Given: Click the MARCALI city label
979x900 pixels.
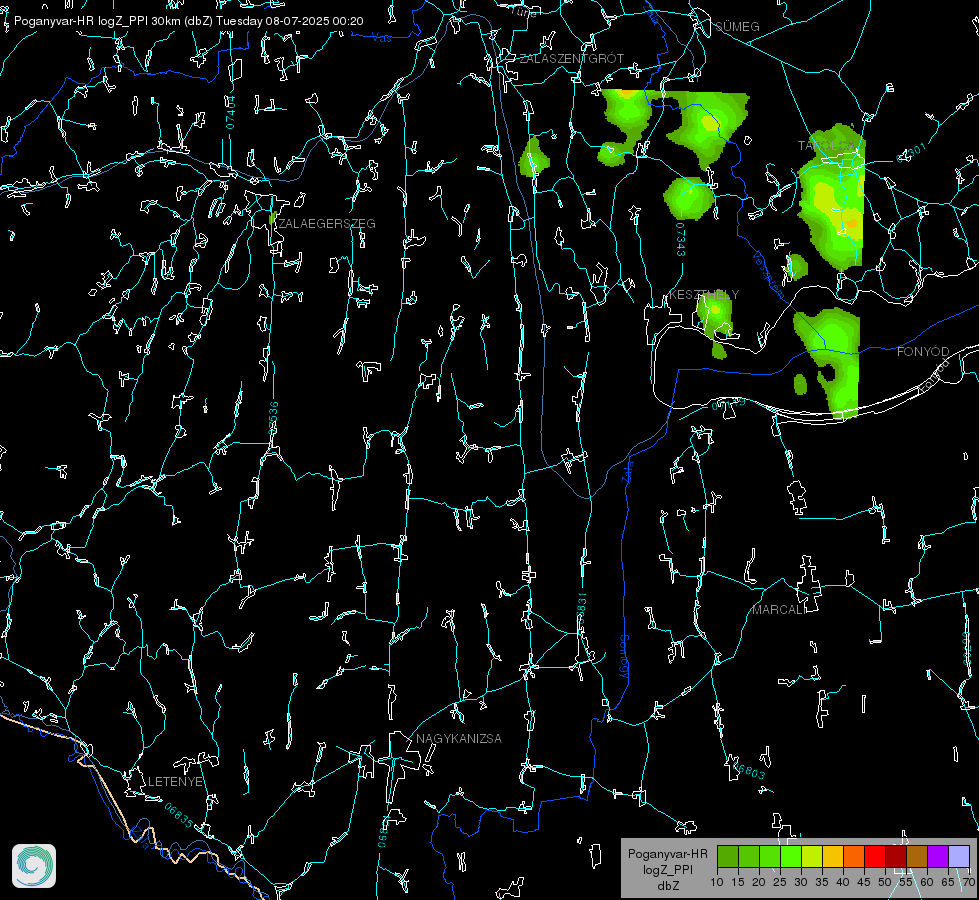Looking at the screenshot, I should tap(779, 610).
